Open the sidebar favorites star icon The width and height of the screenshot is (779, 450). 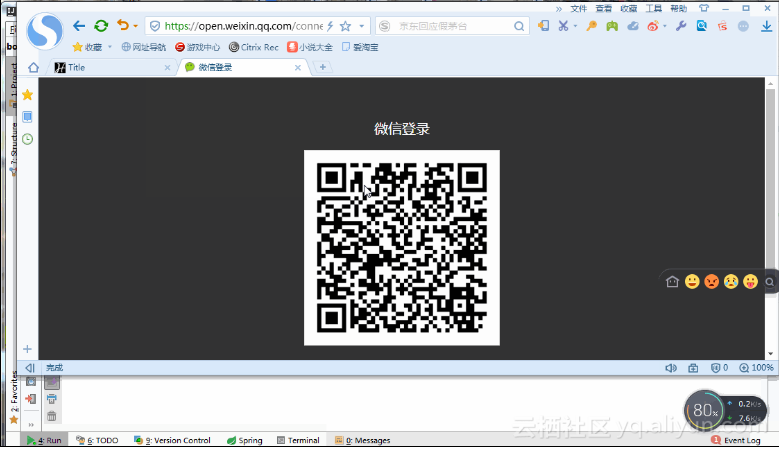click(x=28, y=94)
